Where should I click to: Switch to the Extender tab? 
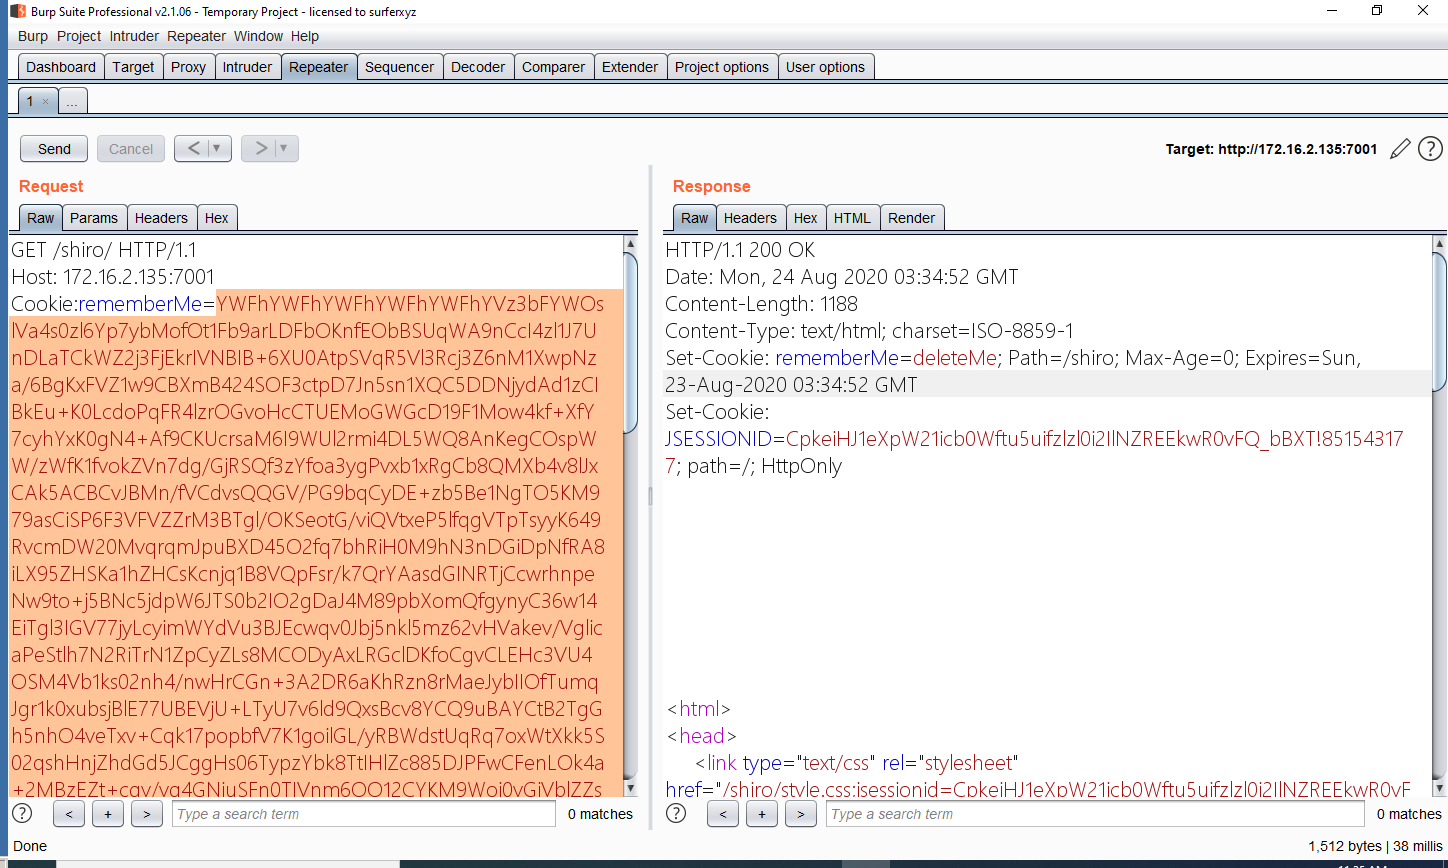[630, 67]
